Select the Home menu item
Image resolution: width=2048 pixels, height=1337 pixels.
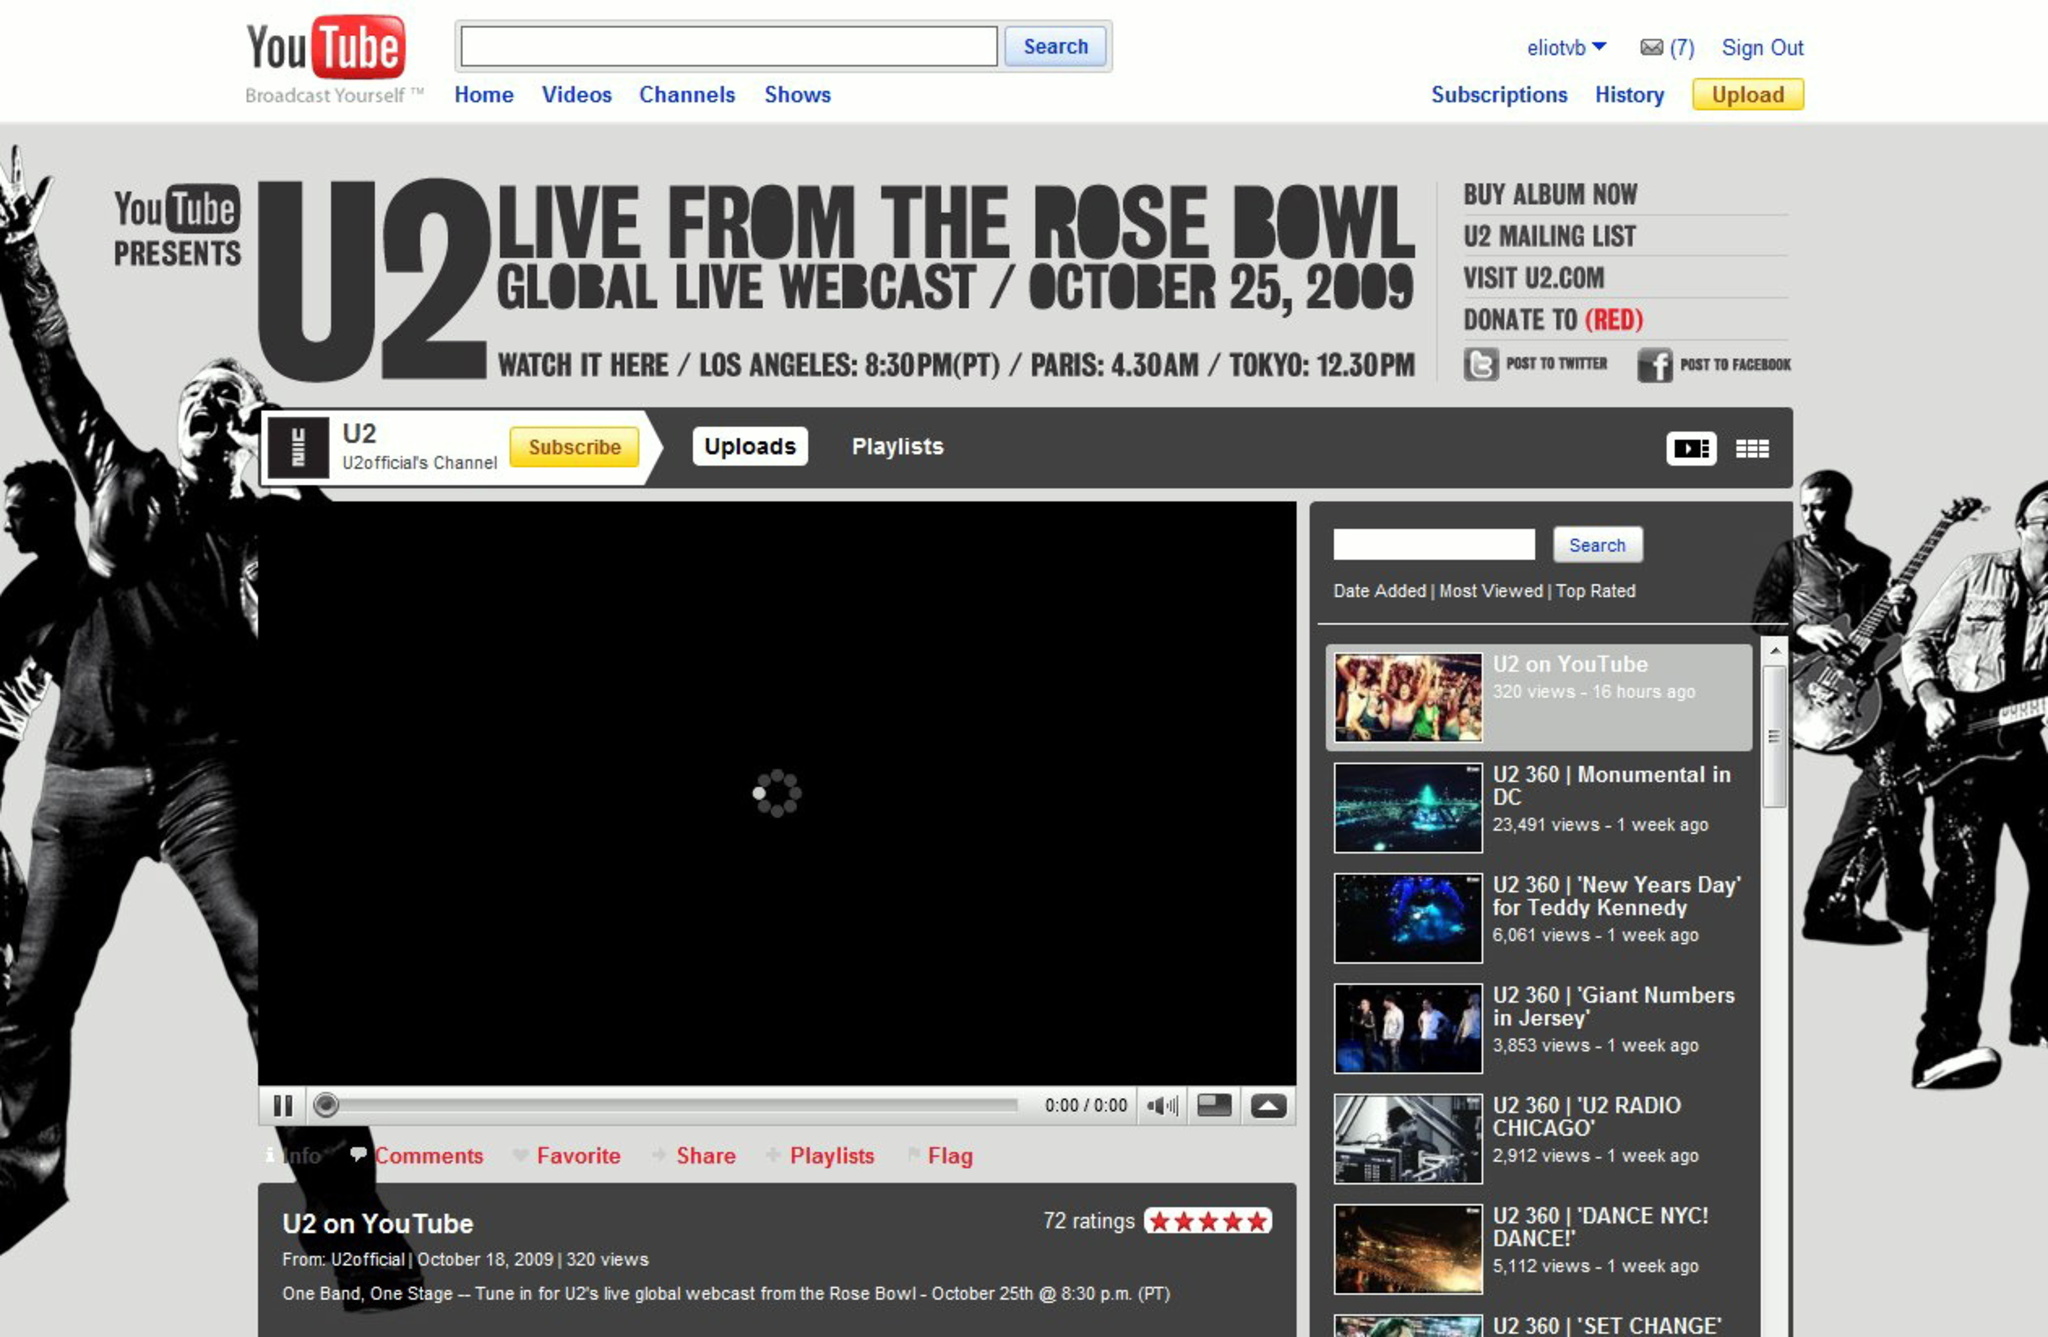[481, 96]
